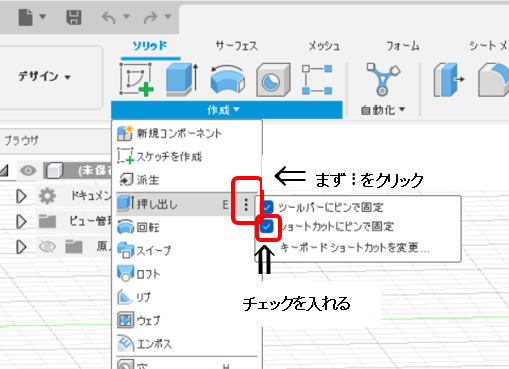Viewport: 509px width, 369px height.
Task: Switch to the ソリッド tab
Action: [150, 46]
